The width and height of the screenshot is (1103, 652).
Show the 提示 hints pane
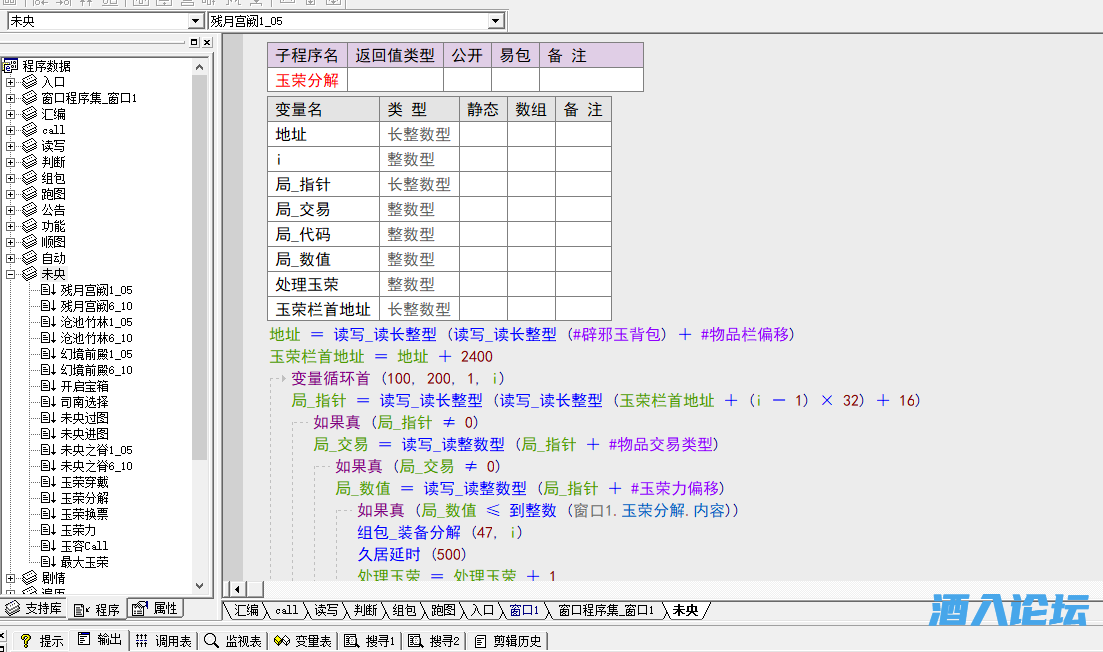42,641
